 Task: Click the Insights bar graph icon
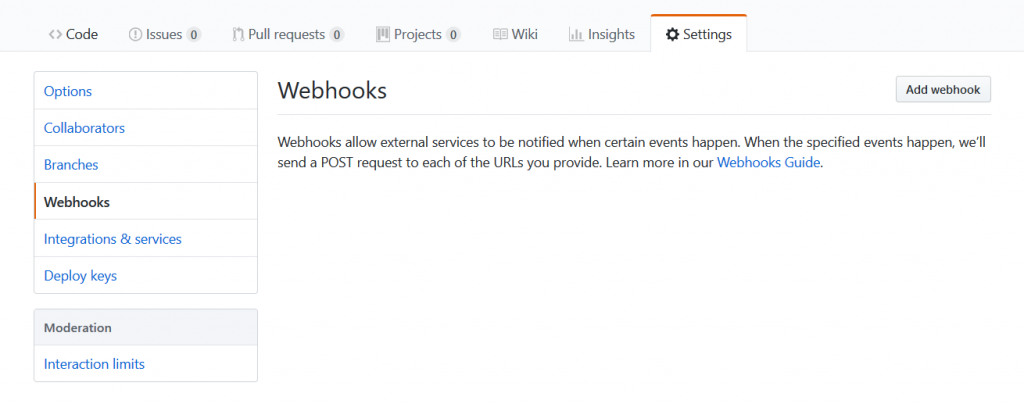(x=576, y=35)
